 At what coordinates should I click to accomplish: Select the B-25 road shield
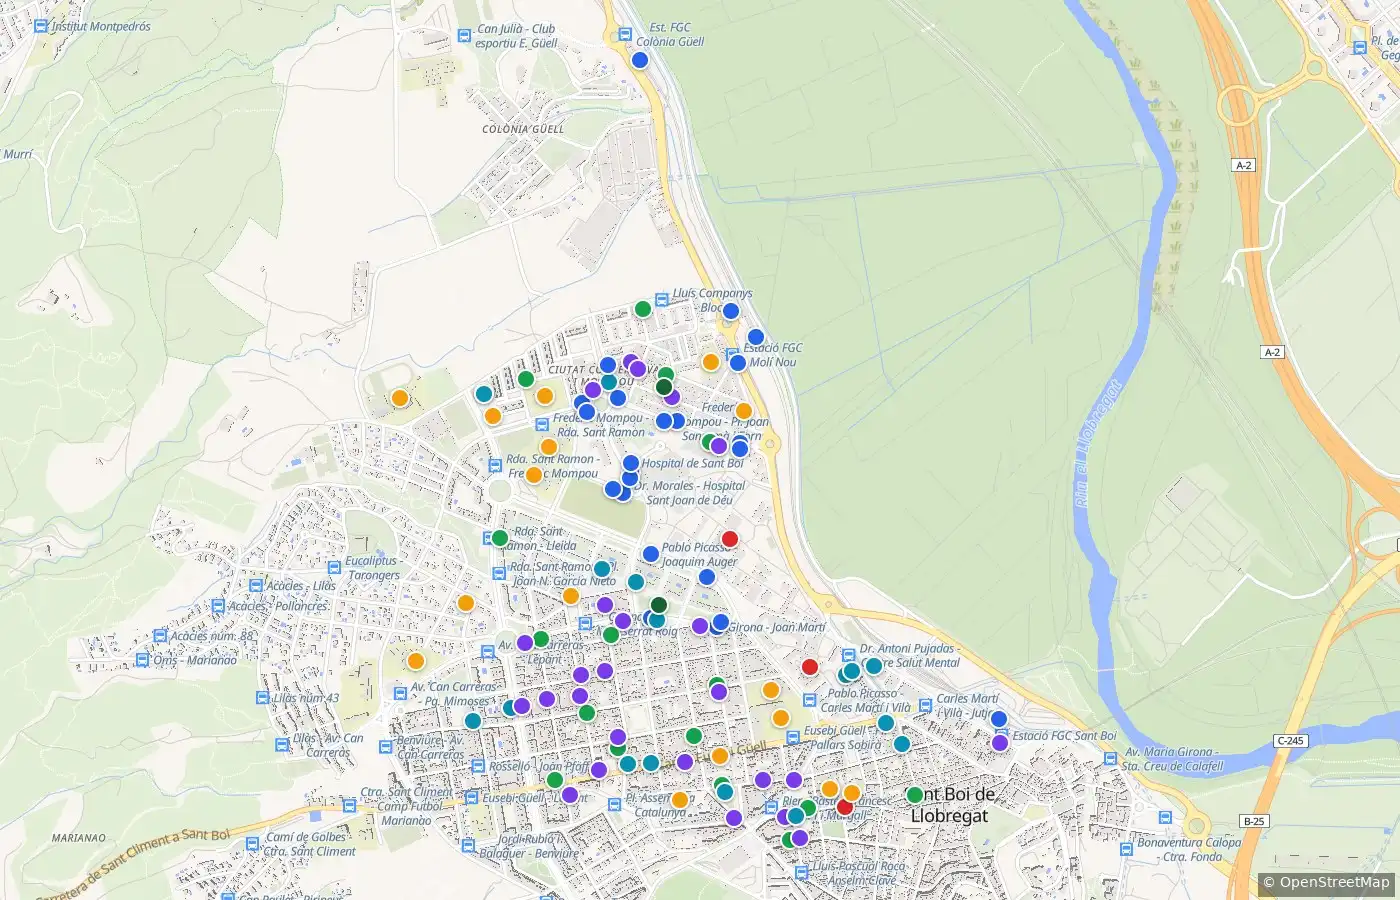(x=1254, y=821)
